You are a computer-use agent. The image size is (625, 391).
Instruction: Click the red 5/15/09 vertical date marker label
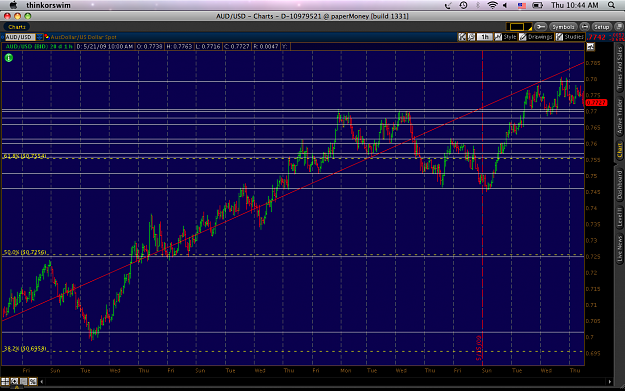point(479,348)
